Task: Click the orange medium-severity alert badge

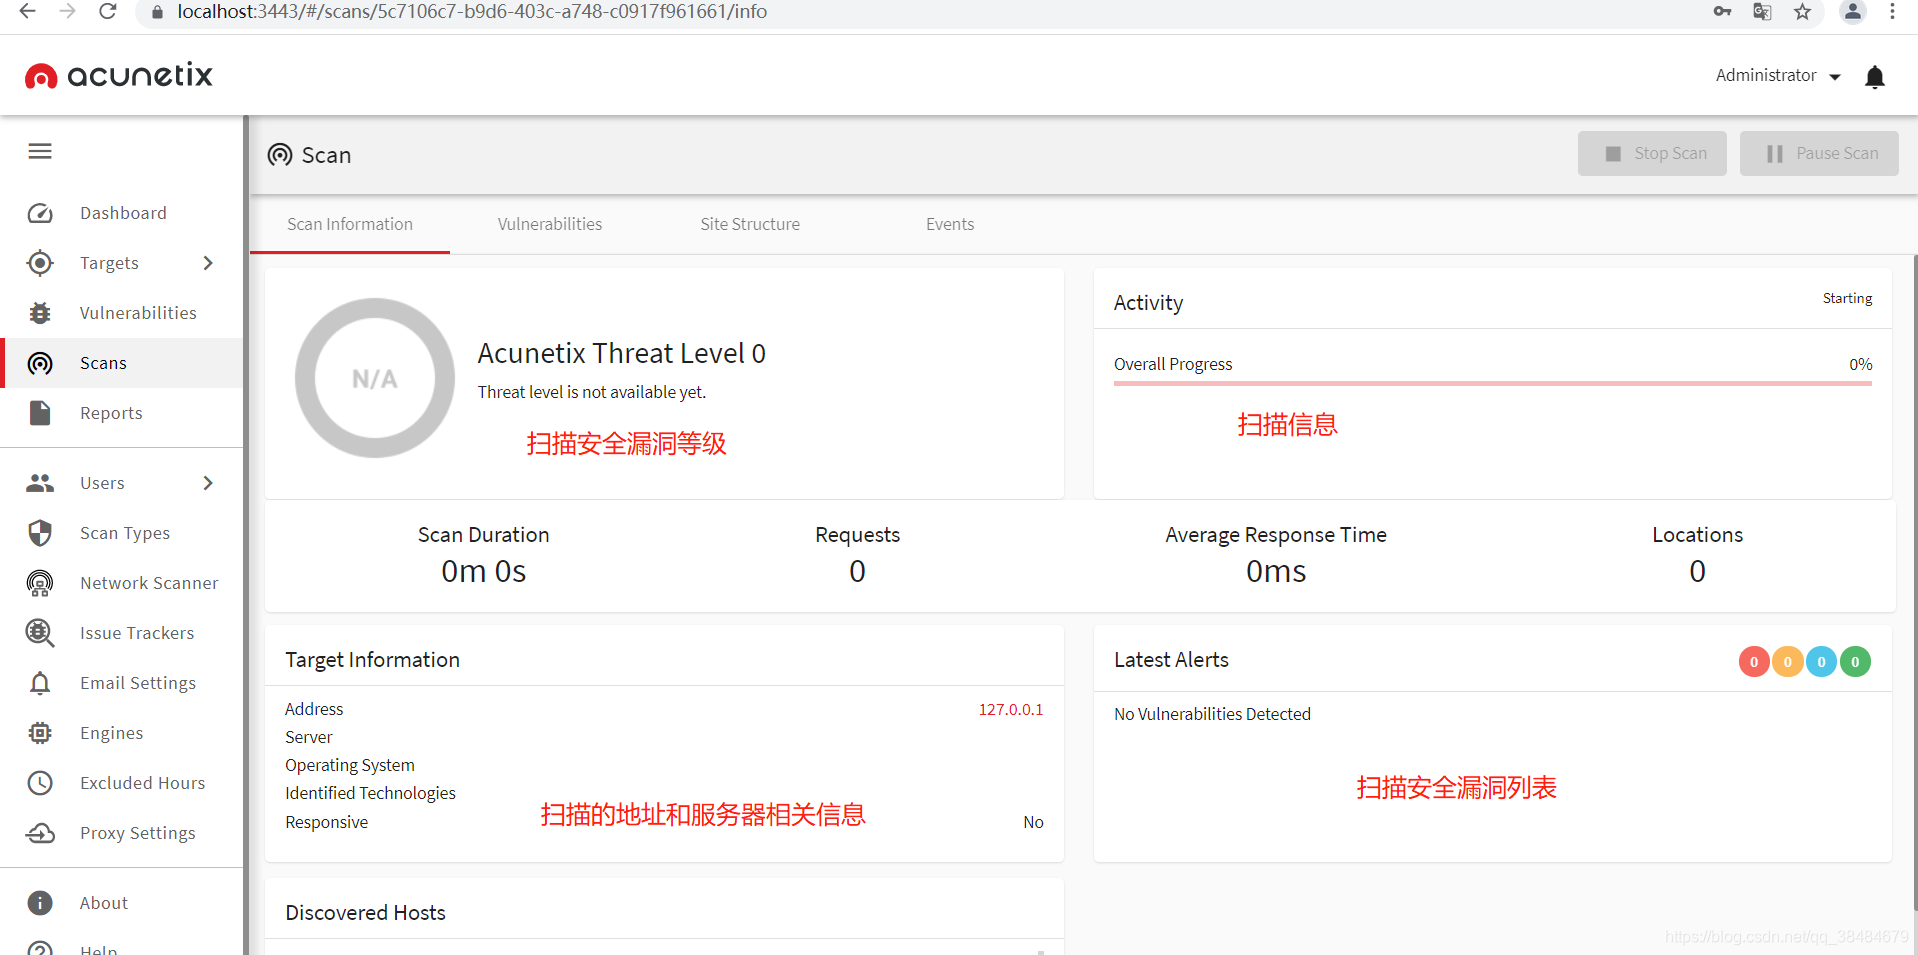Action: 1788,661
